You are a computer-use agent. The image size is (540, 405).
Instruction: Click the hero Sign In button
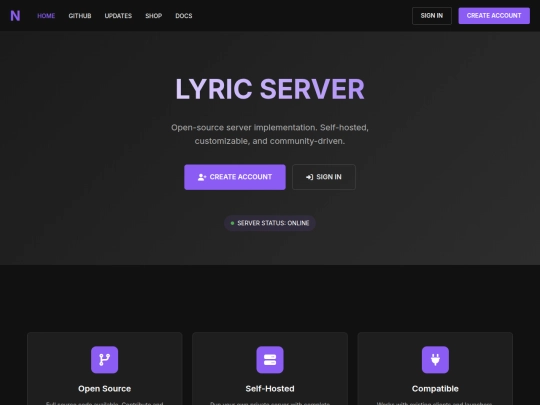tap(324, 177)
